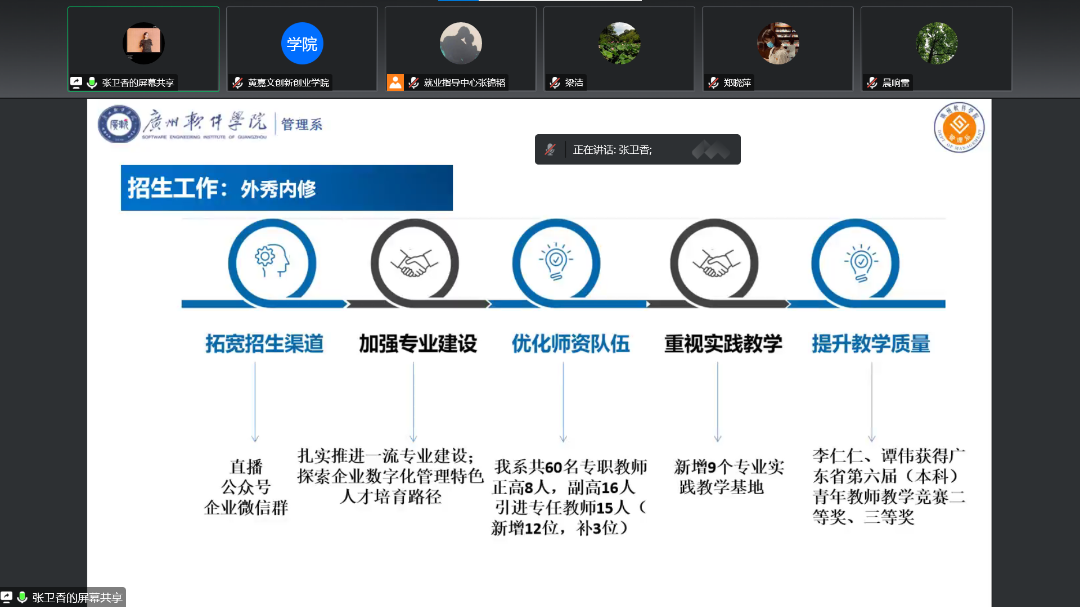Viewport: 1080px width, 607px height.
Task: Click the screen share icon in bottom-left label
Action: pyautogui.click(x=7, y=597)
